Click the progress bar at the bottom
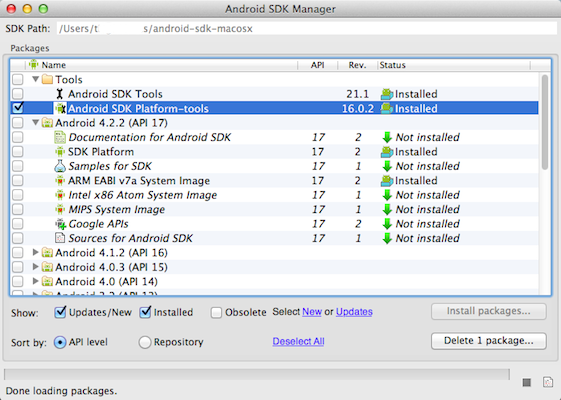This screenshot has width=561, height=400. click(x=257, y=374)
